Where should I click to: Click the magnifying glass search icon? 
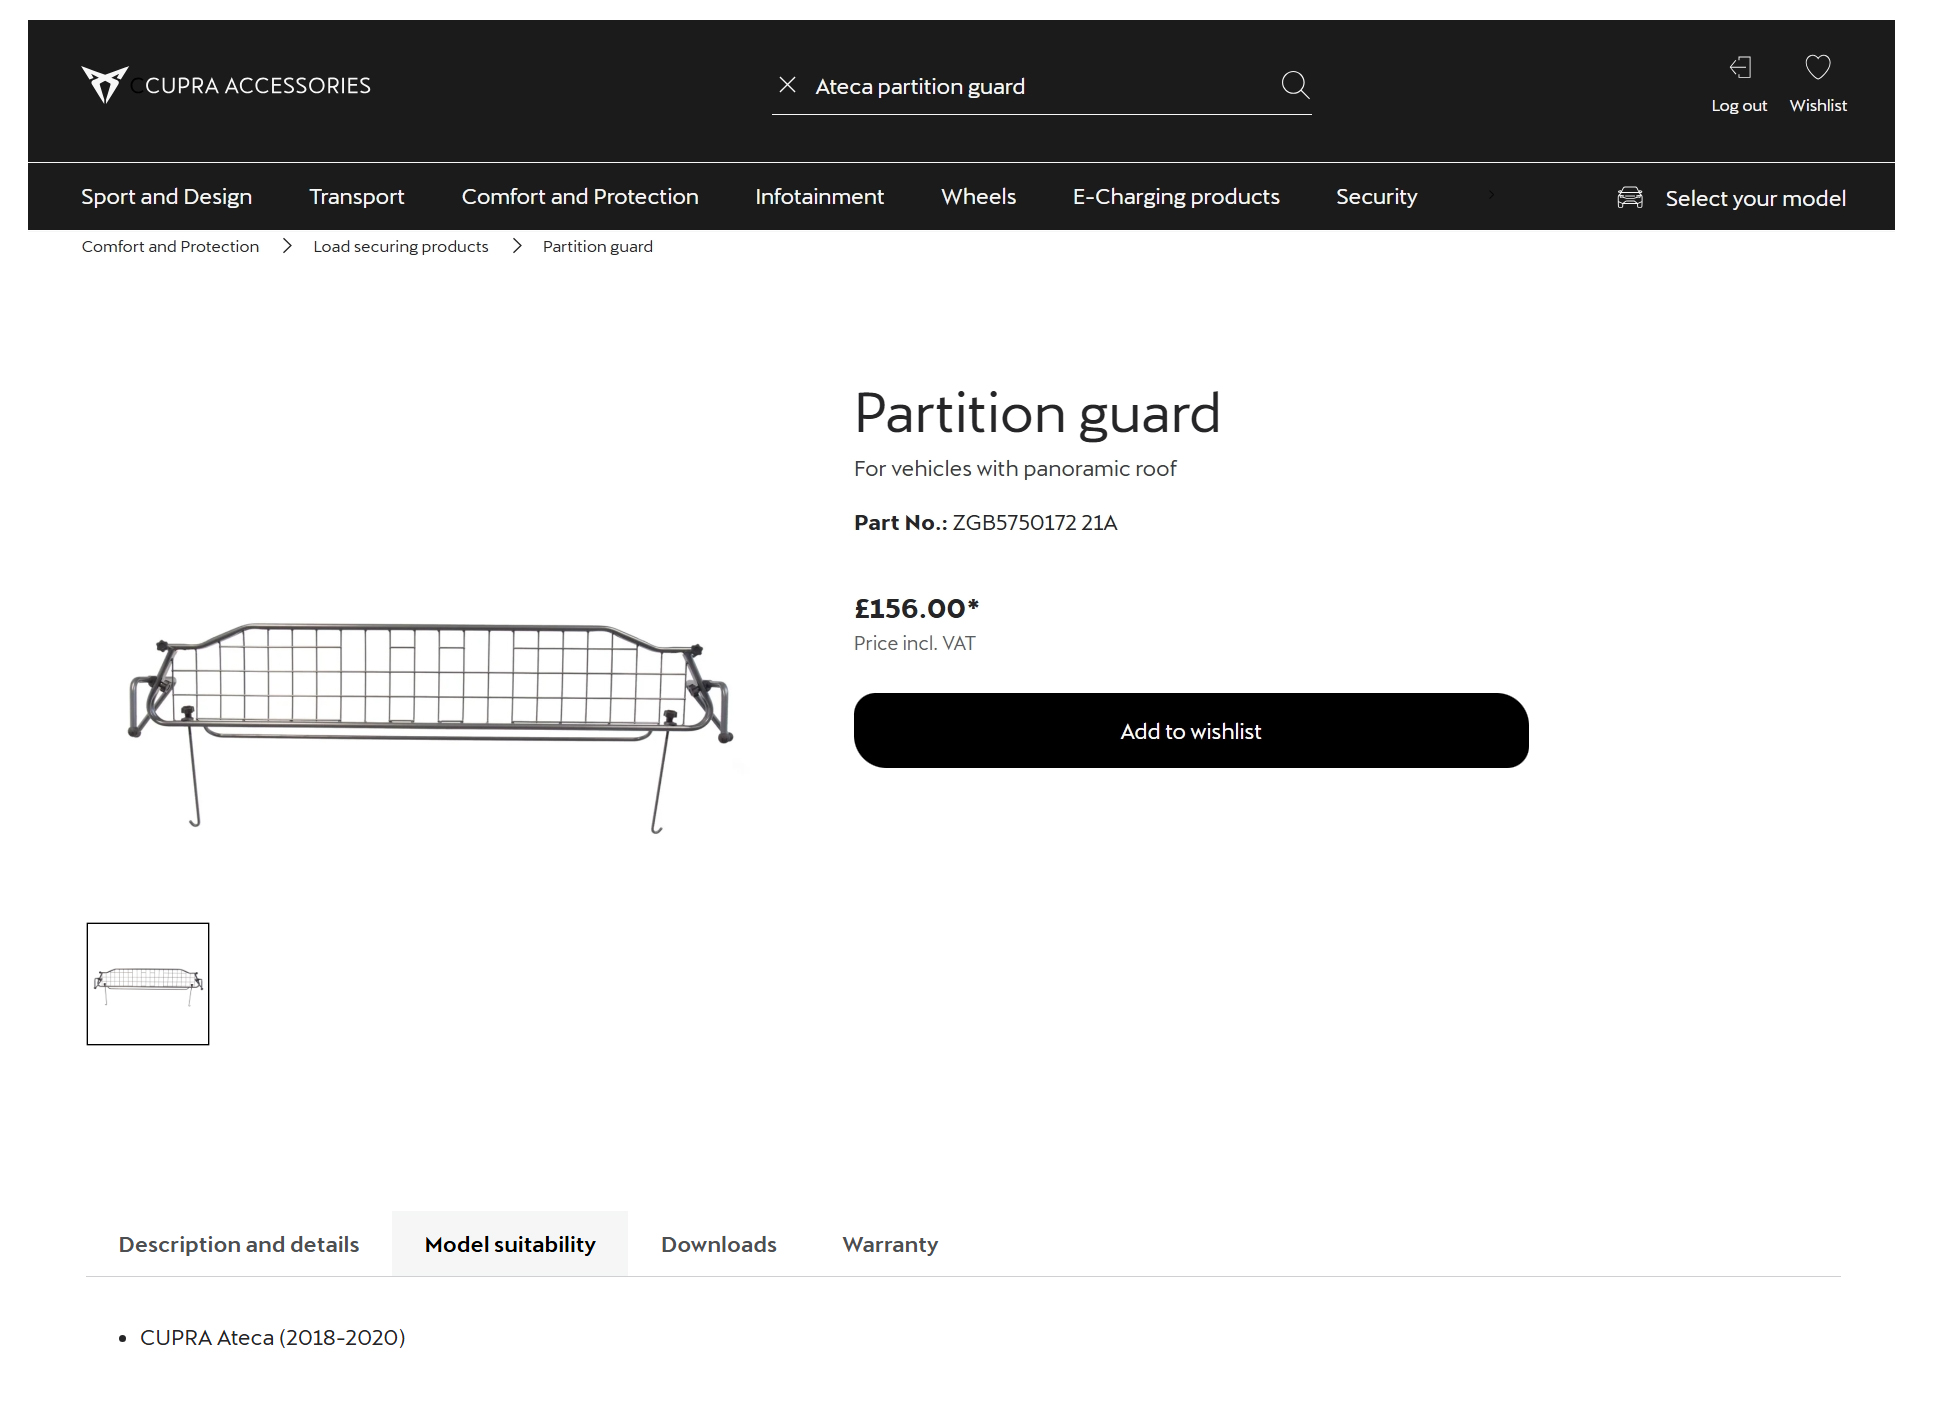coord(1295,85)
